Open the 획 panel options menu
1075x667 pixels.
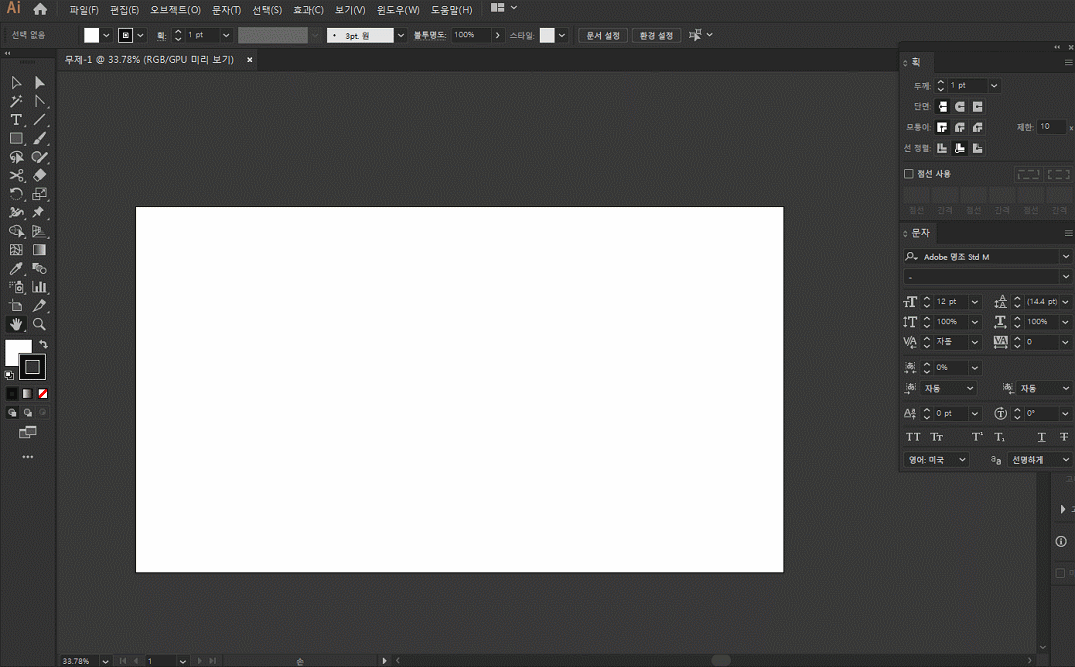coord(1068,62)
